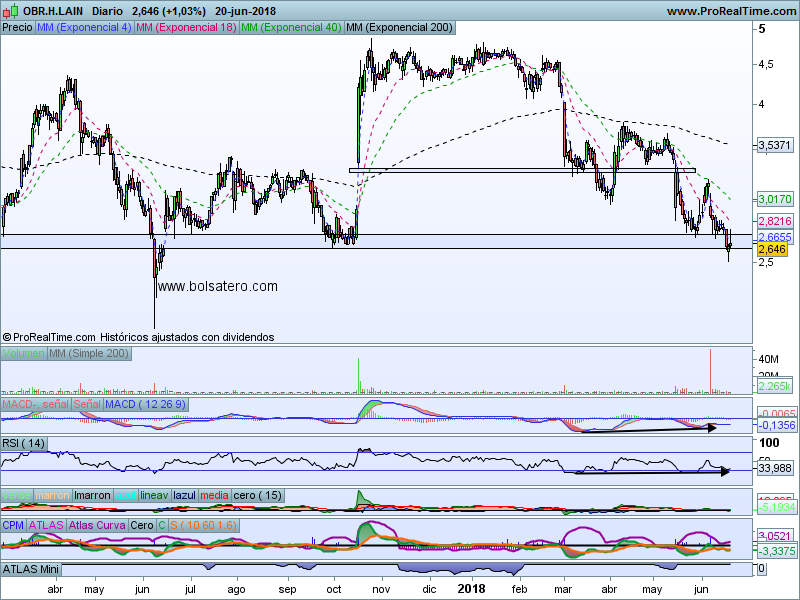This screenshot has height=600, width=800.
Task: Select the Volumen panel label
Action: [23, 354]
